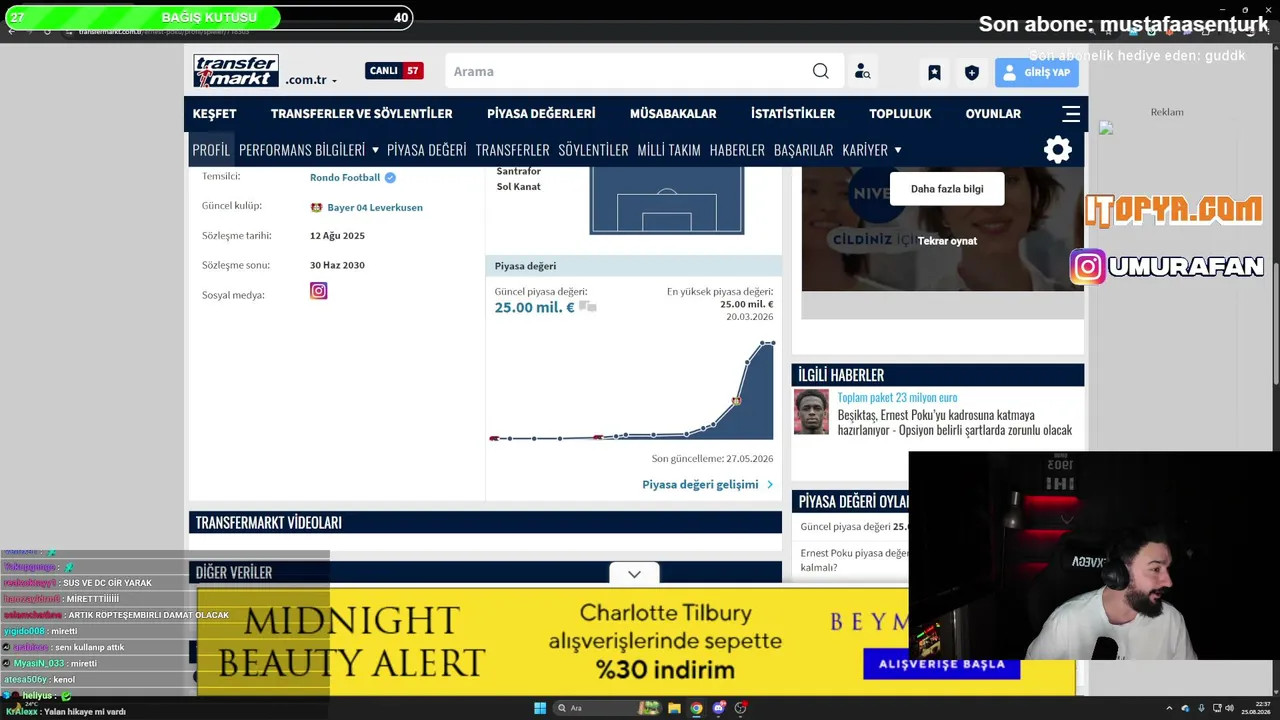Click the football pitch position diagram
This screenshot has height=720, width=1280.
point(667,201)
